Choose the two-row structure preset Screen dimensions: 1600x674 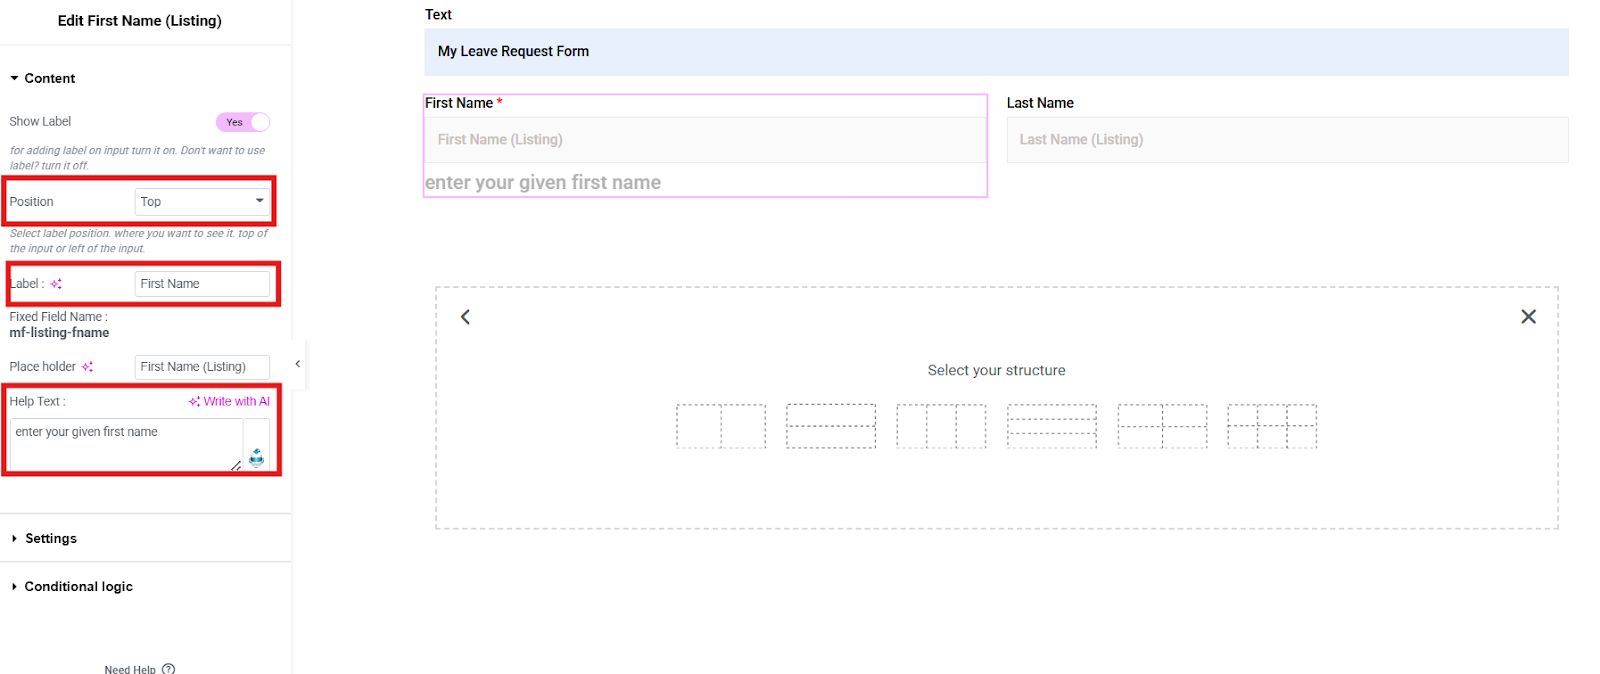(831, 426)
